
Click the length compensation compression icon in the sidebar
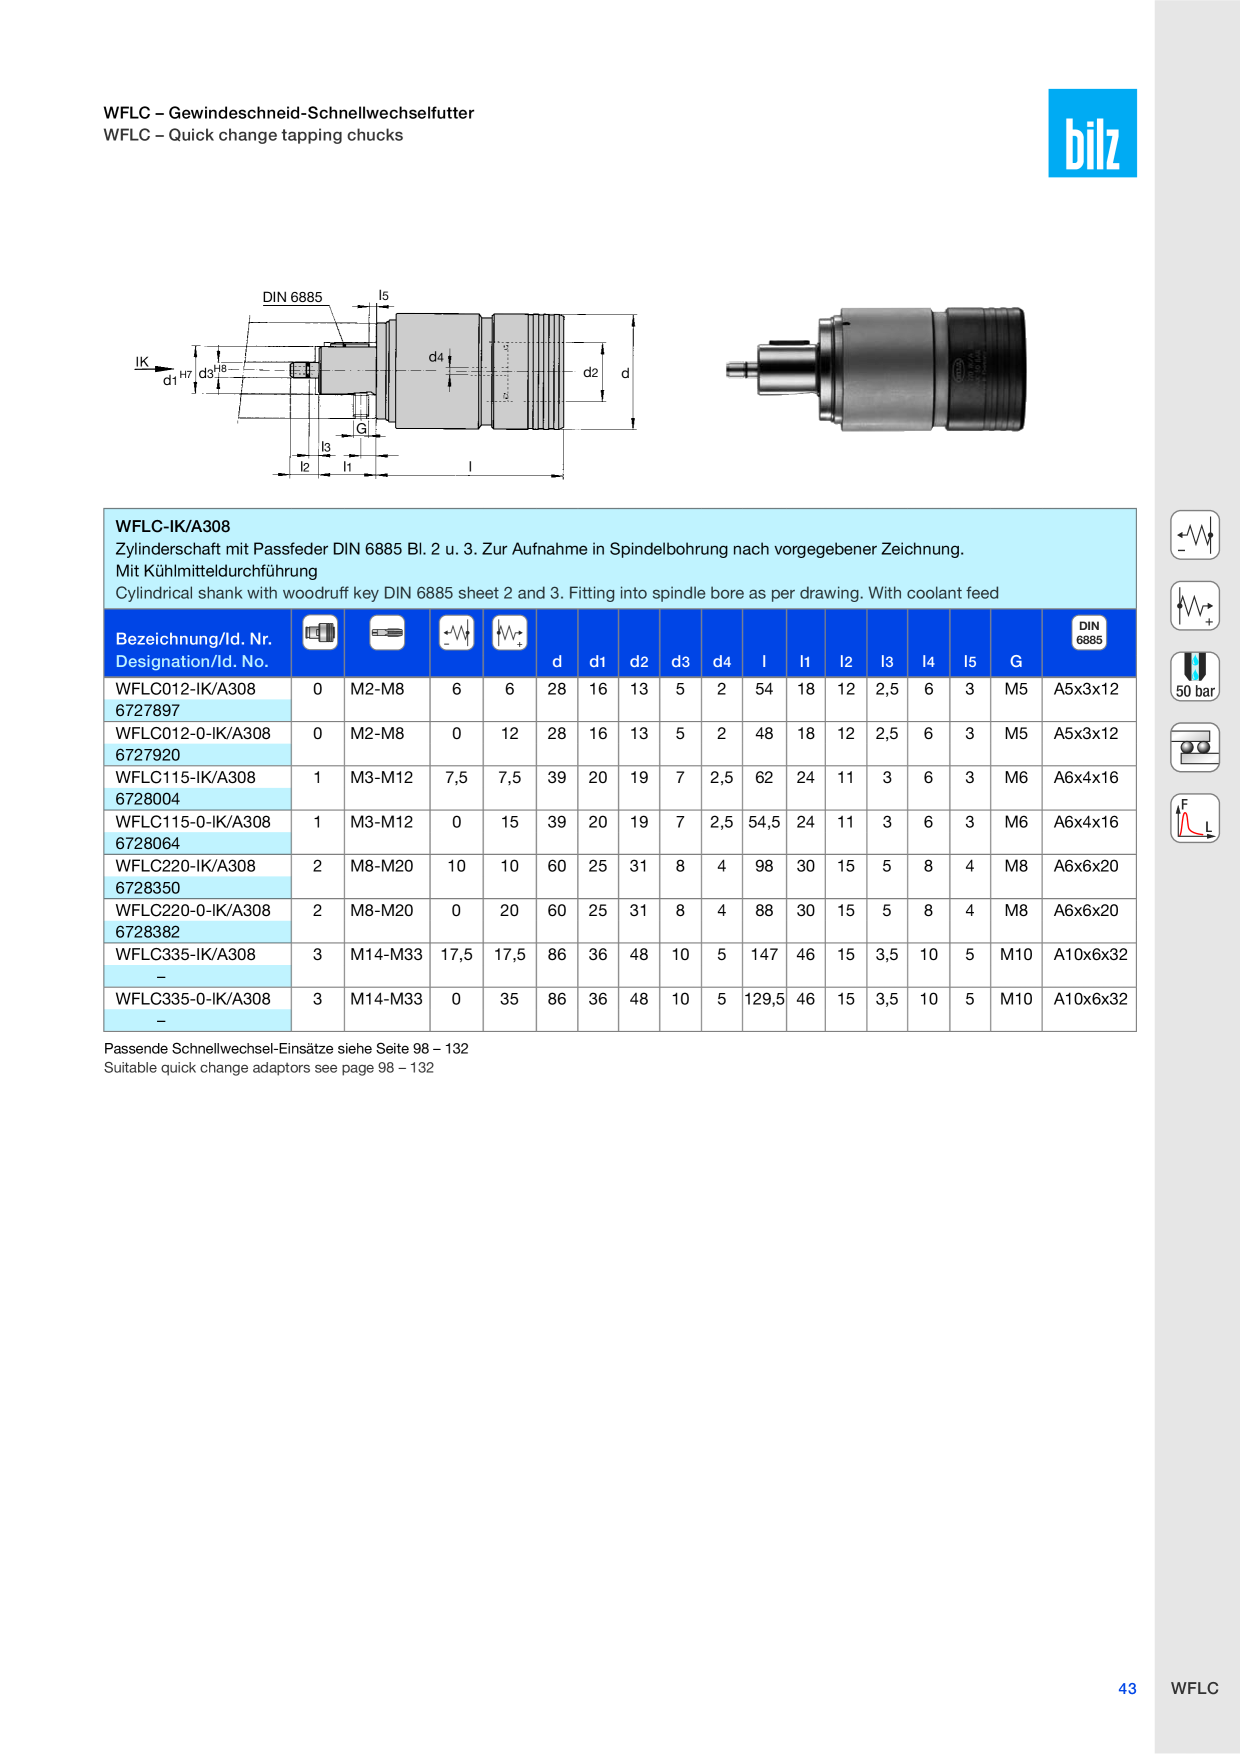1195,535
